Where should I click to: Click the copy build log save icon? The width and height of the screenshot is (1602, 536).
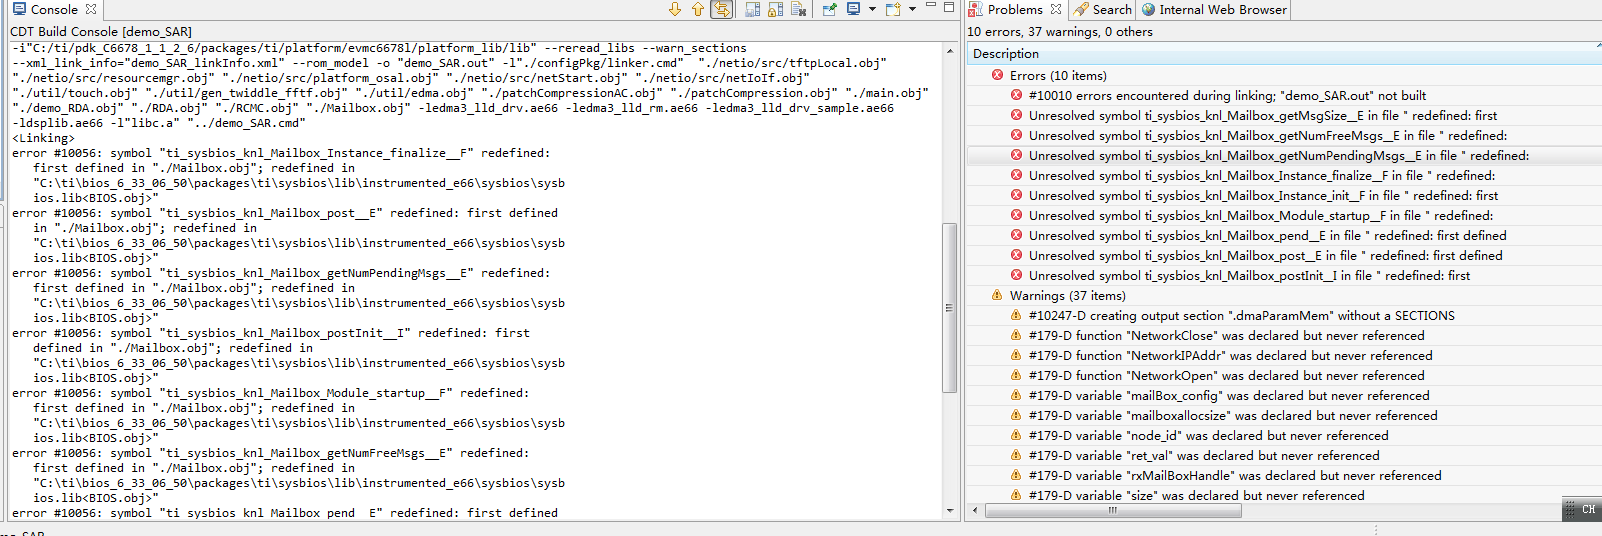[752, 9]
